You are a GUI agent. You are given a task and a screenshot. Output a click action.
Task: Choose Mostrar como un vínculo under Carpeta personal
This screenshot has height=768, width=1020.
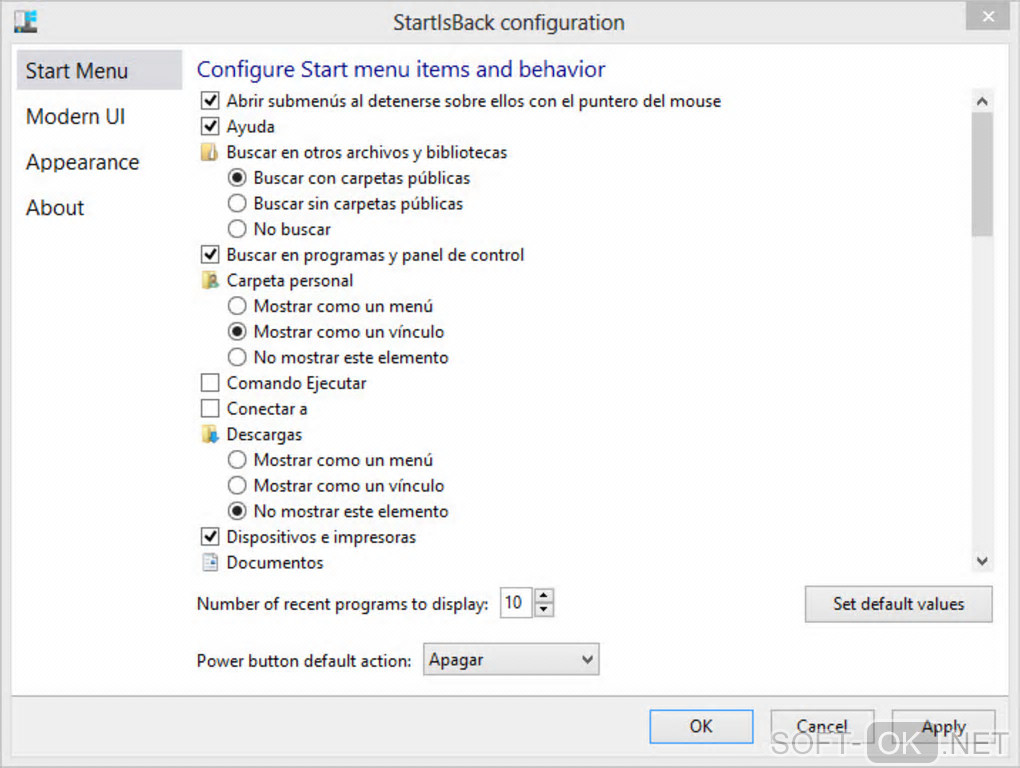coord(237,332)
